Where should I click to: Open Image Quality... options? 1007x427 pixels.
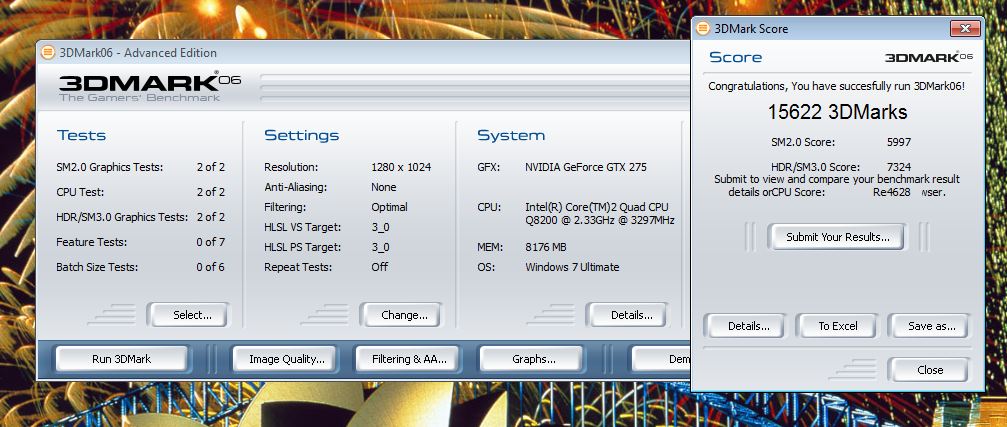click(285, 359)
